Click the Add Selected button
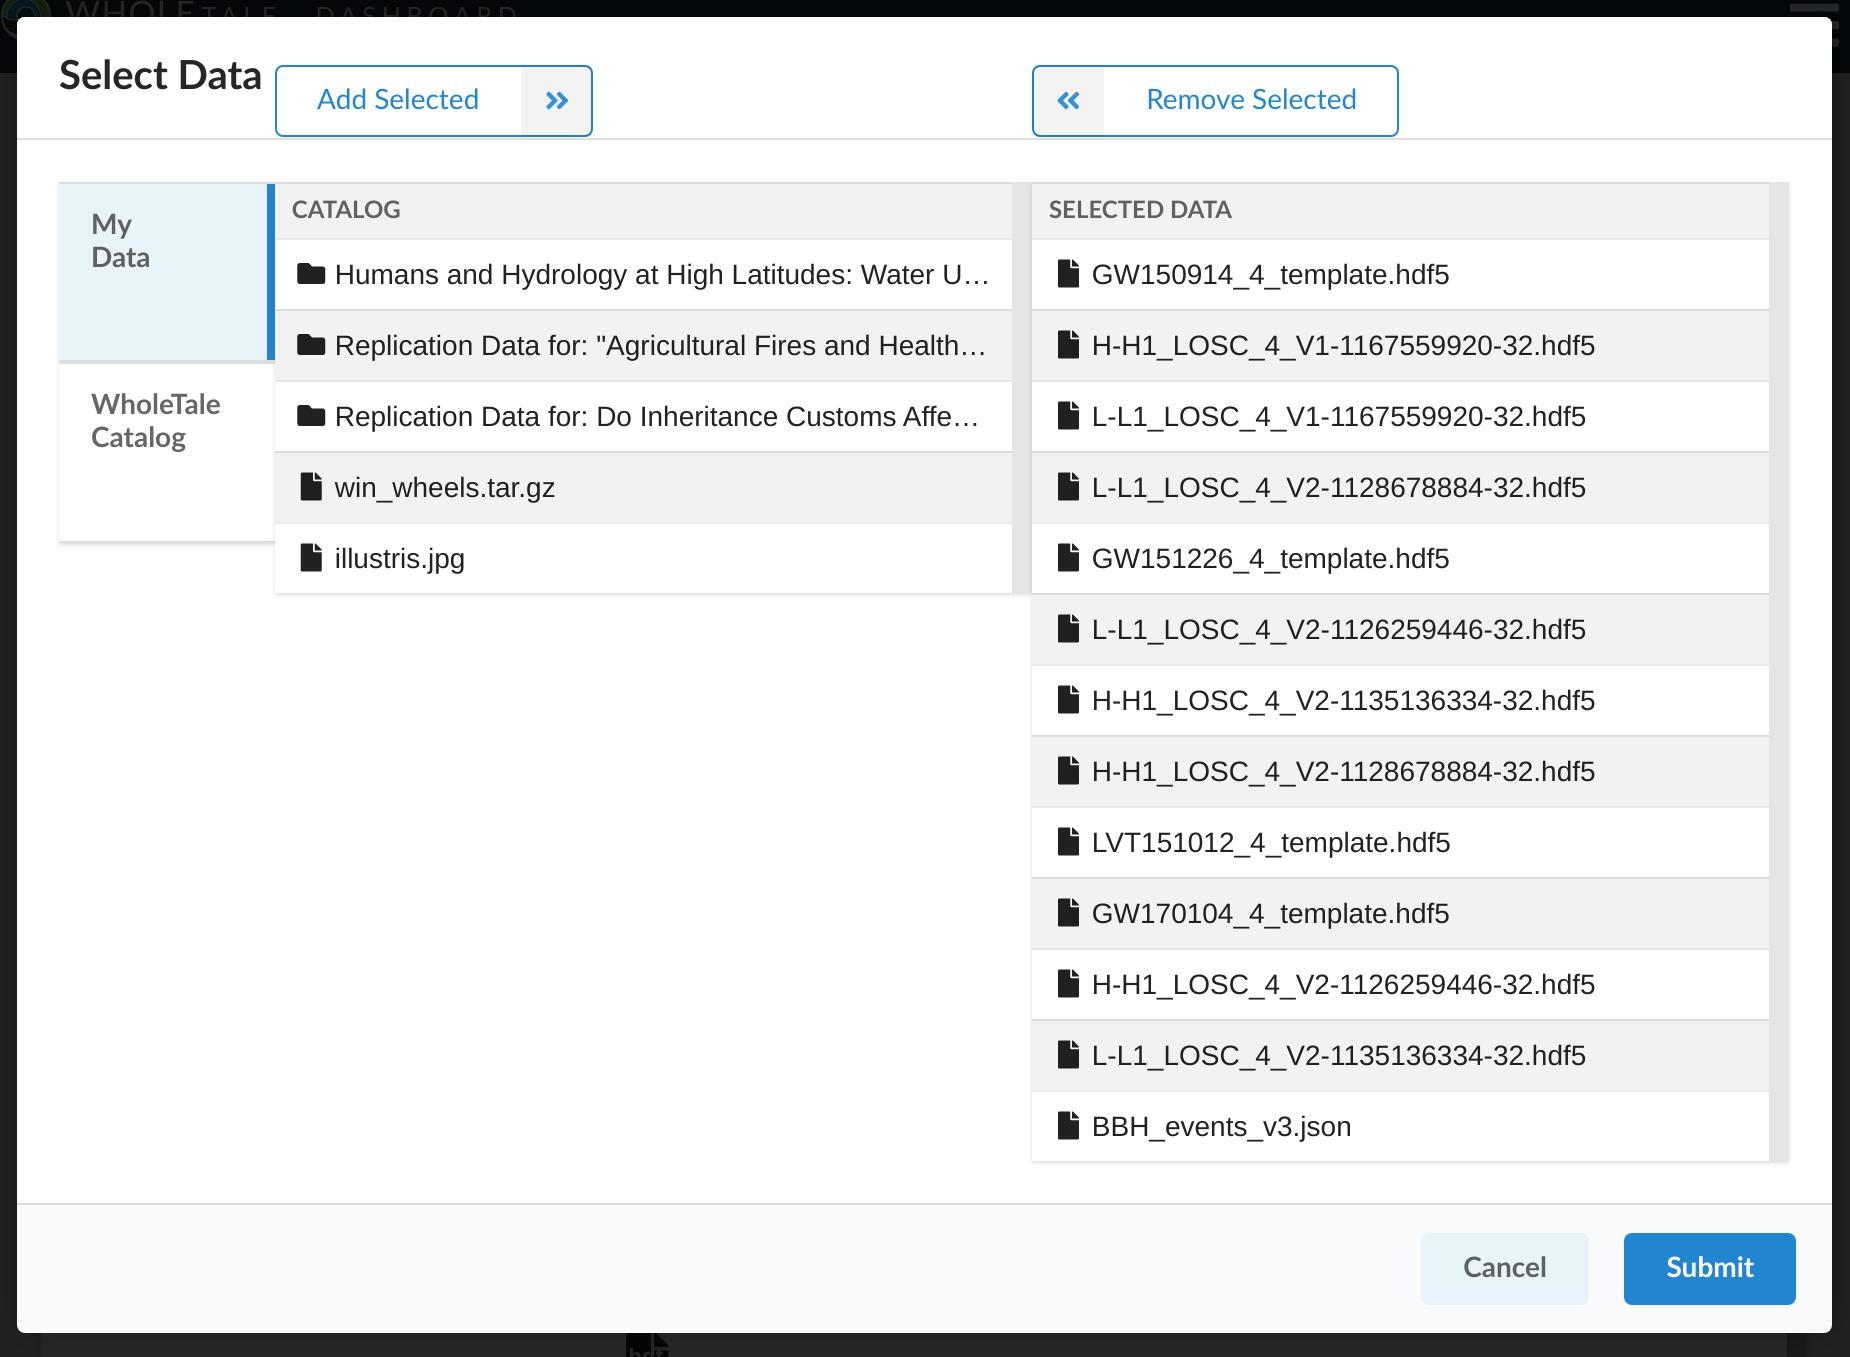Viewport: 1850px width, 1357px height. 398,100
